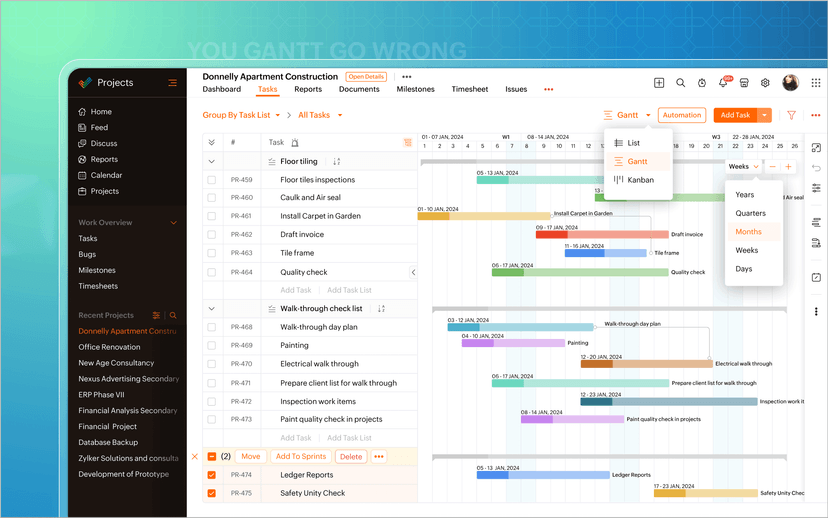Click the Delete button for selected tasks
The height and width of the screenshot is (518, 828).
(x=351, y=457)
